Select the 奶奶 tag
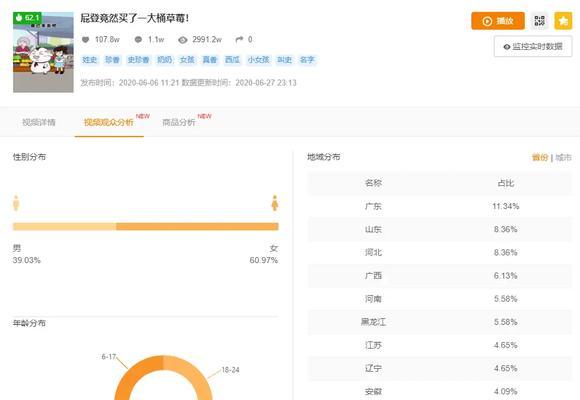 (x=165, y=60)
